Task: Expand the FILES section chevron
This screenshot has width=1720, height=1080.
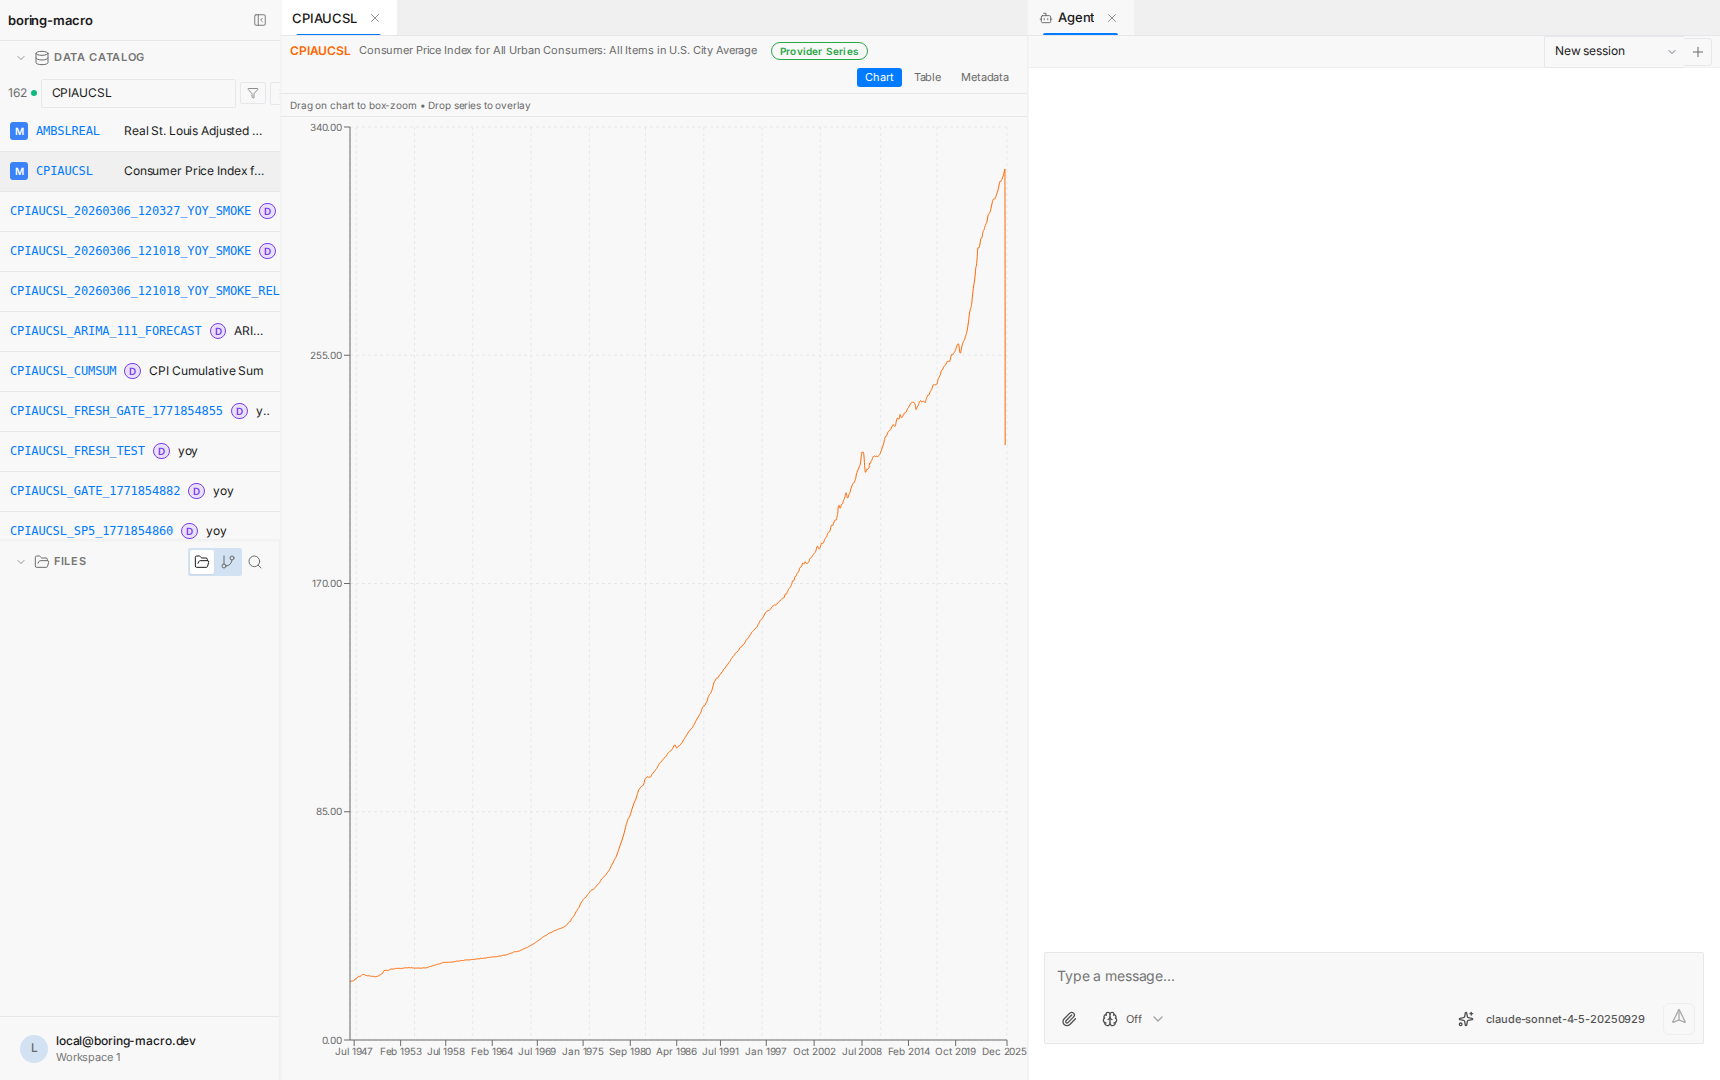Action: click(21, 561)
